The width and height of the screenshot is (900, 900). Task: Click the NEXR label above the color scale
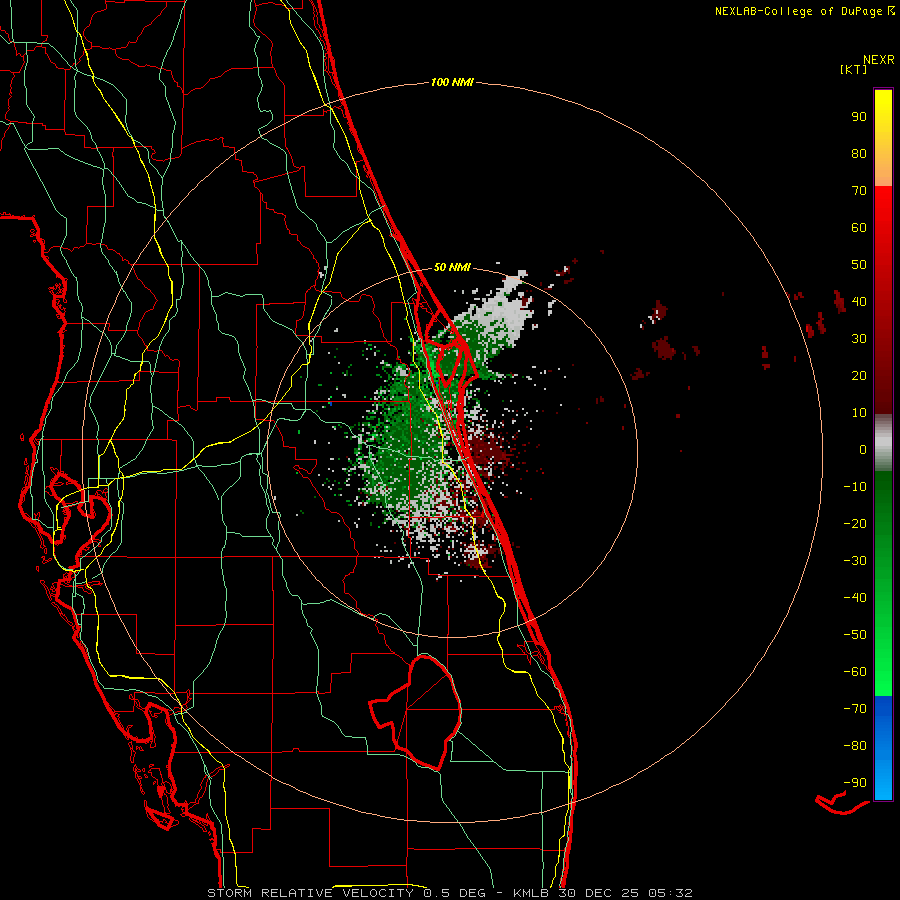point(878,60)
